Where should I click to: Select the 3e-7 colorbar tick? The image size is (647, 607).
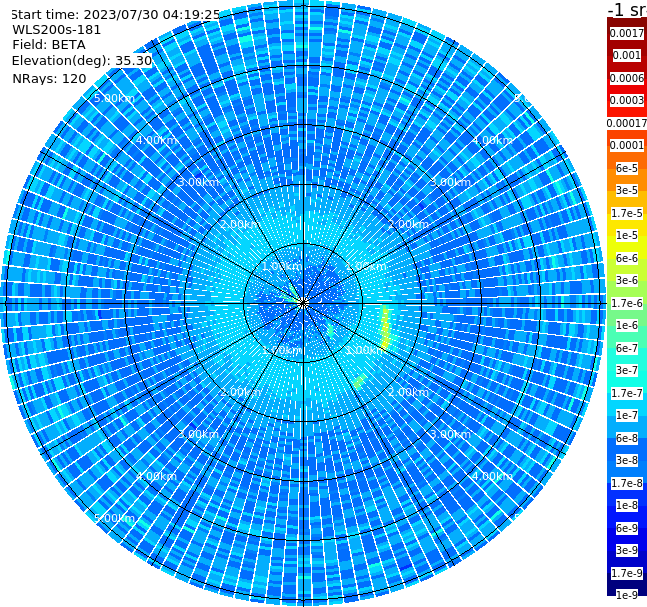tap(627, 370)
